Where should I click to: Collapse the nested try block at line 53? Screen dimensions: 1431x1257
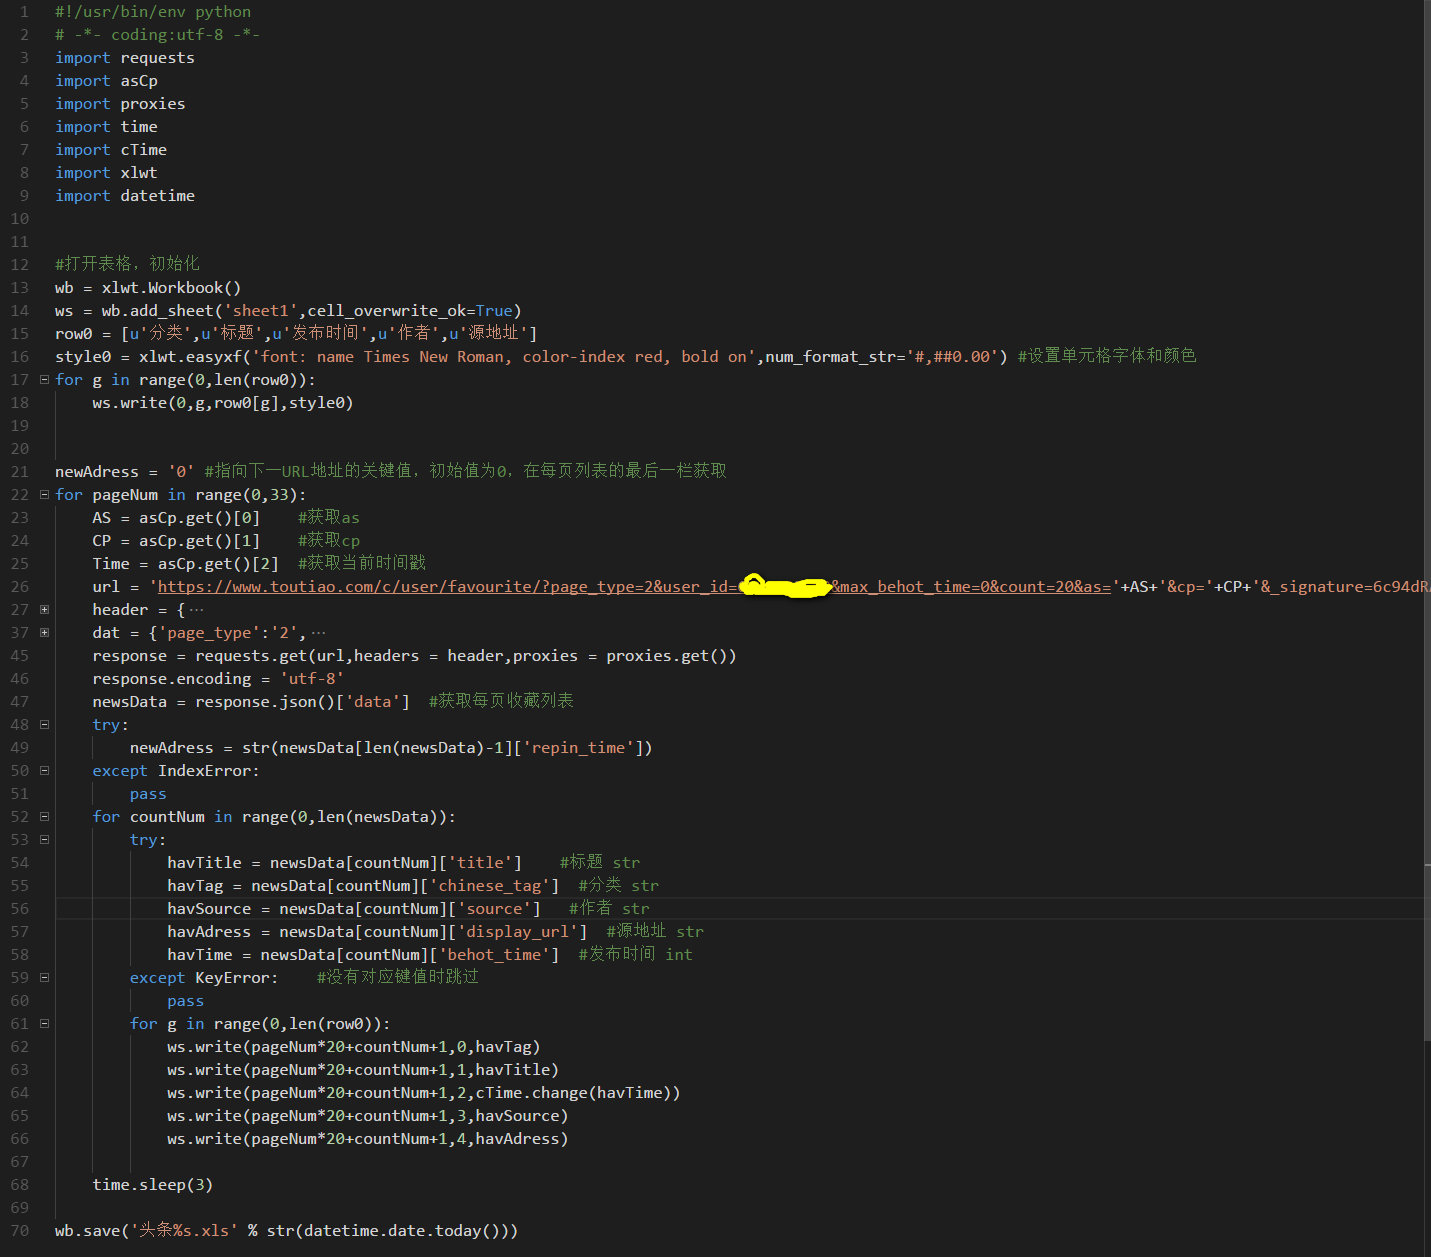coord(44,840)
